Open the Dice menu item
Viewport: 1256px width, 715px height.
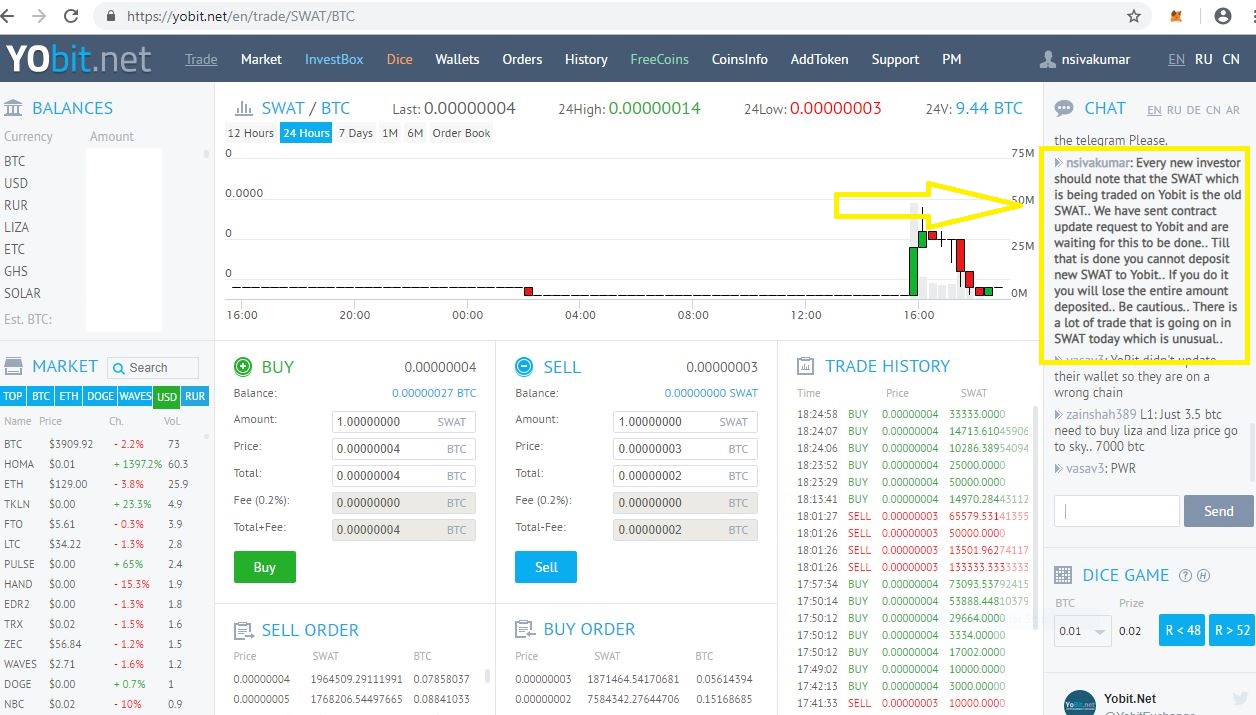tap(399, 59)
